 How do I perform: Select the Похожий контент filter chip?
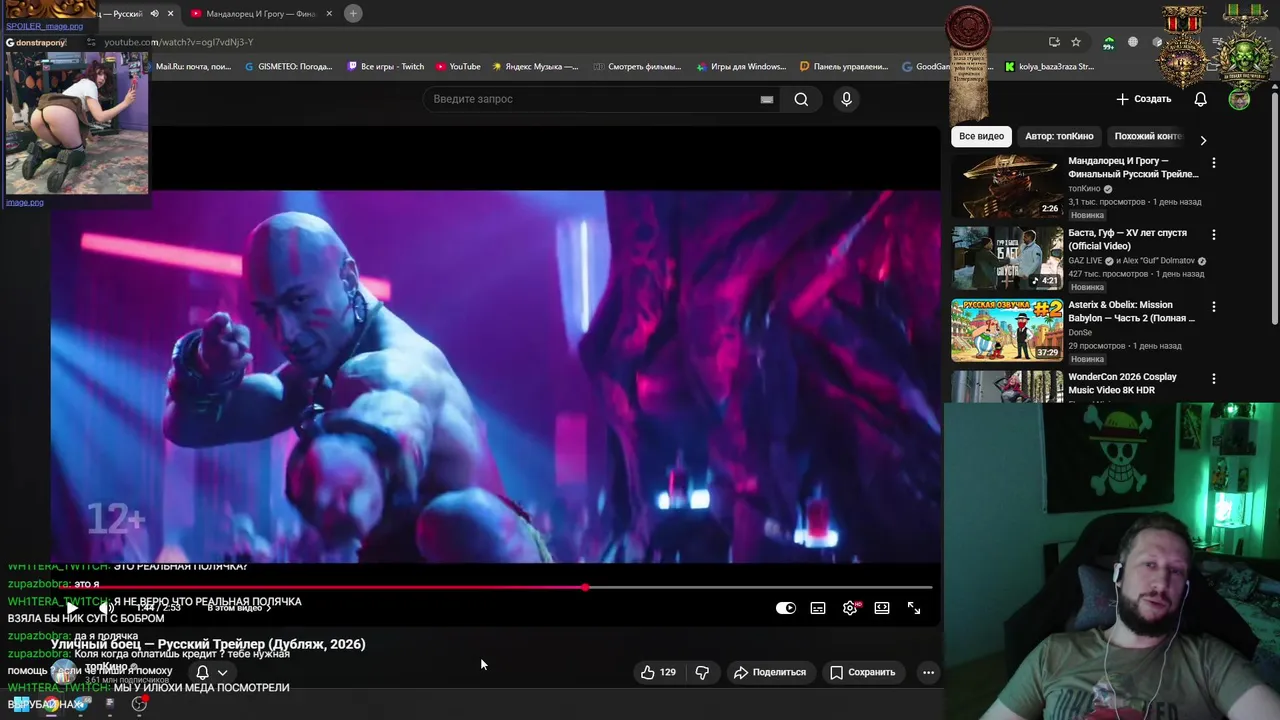click(x=1148, y=136)
